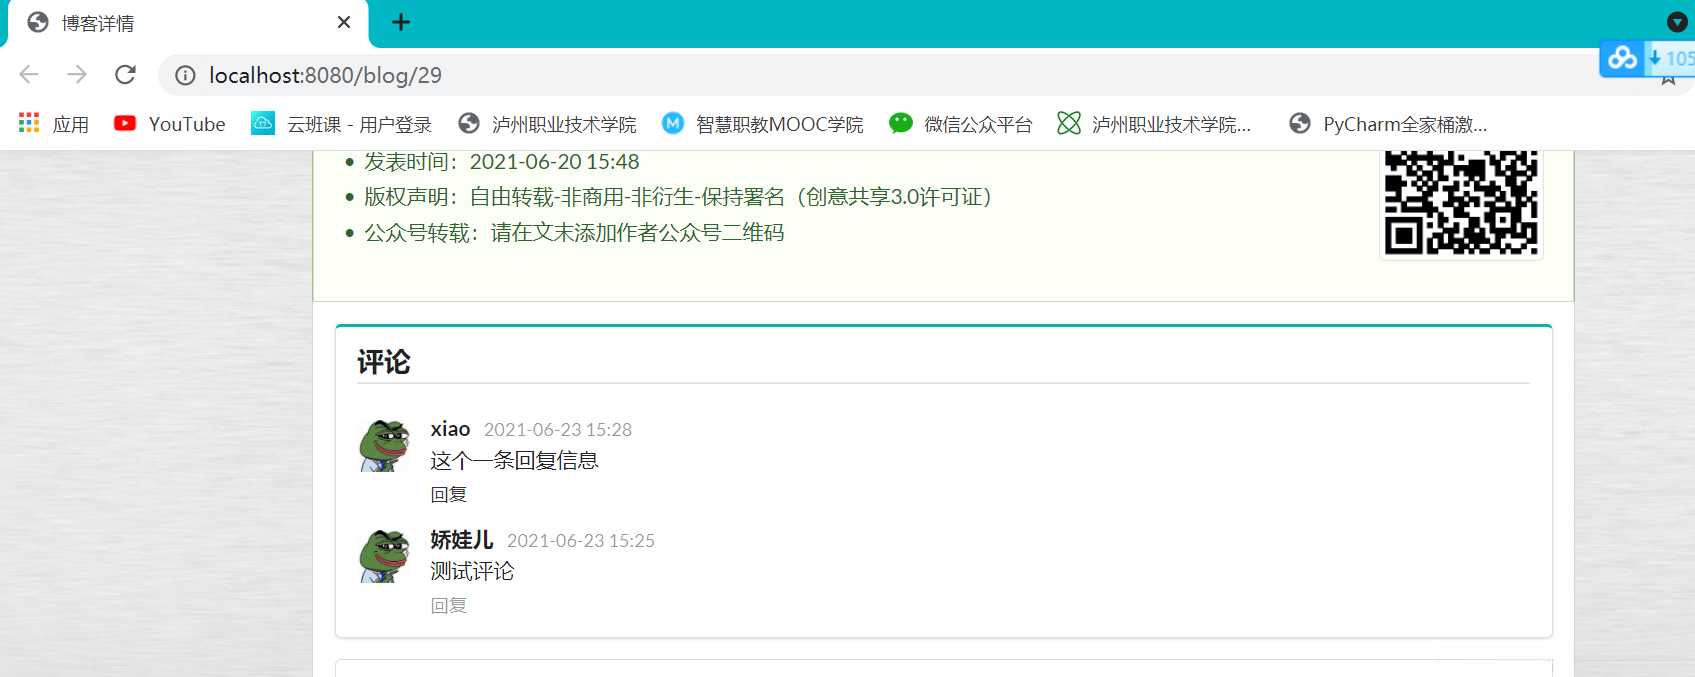Click the cloud extension icon
Viewport: 1695px width, 677px height.
pos(1622,58)
